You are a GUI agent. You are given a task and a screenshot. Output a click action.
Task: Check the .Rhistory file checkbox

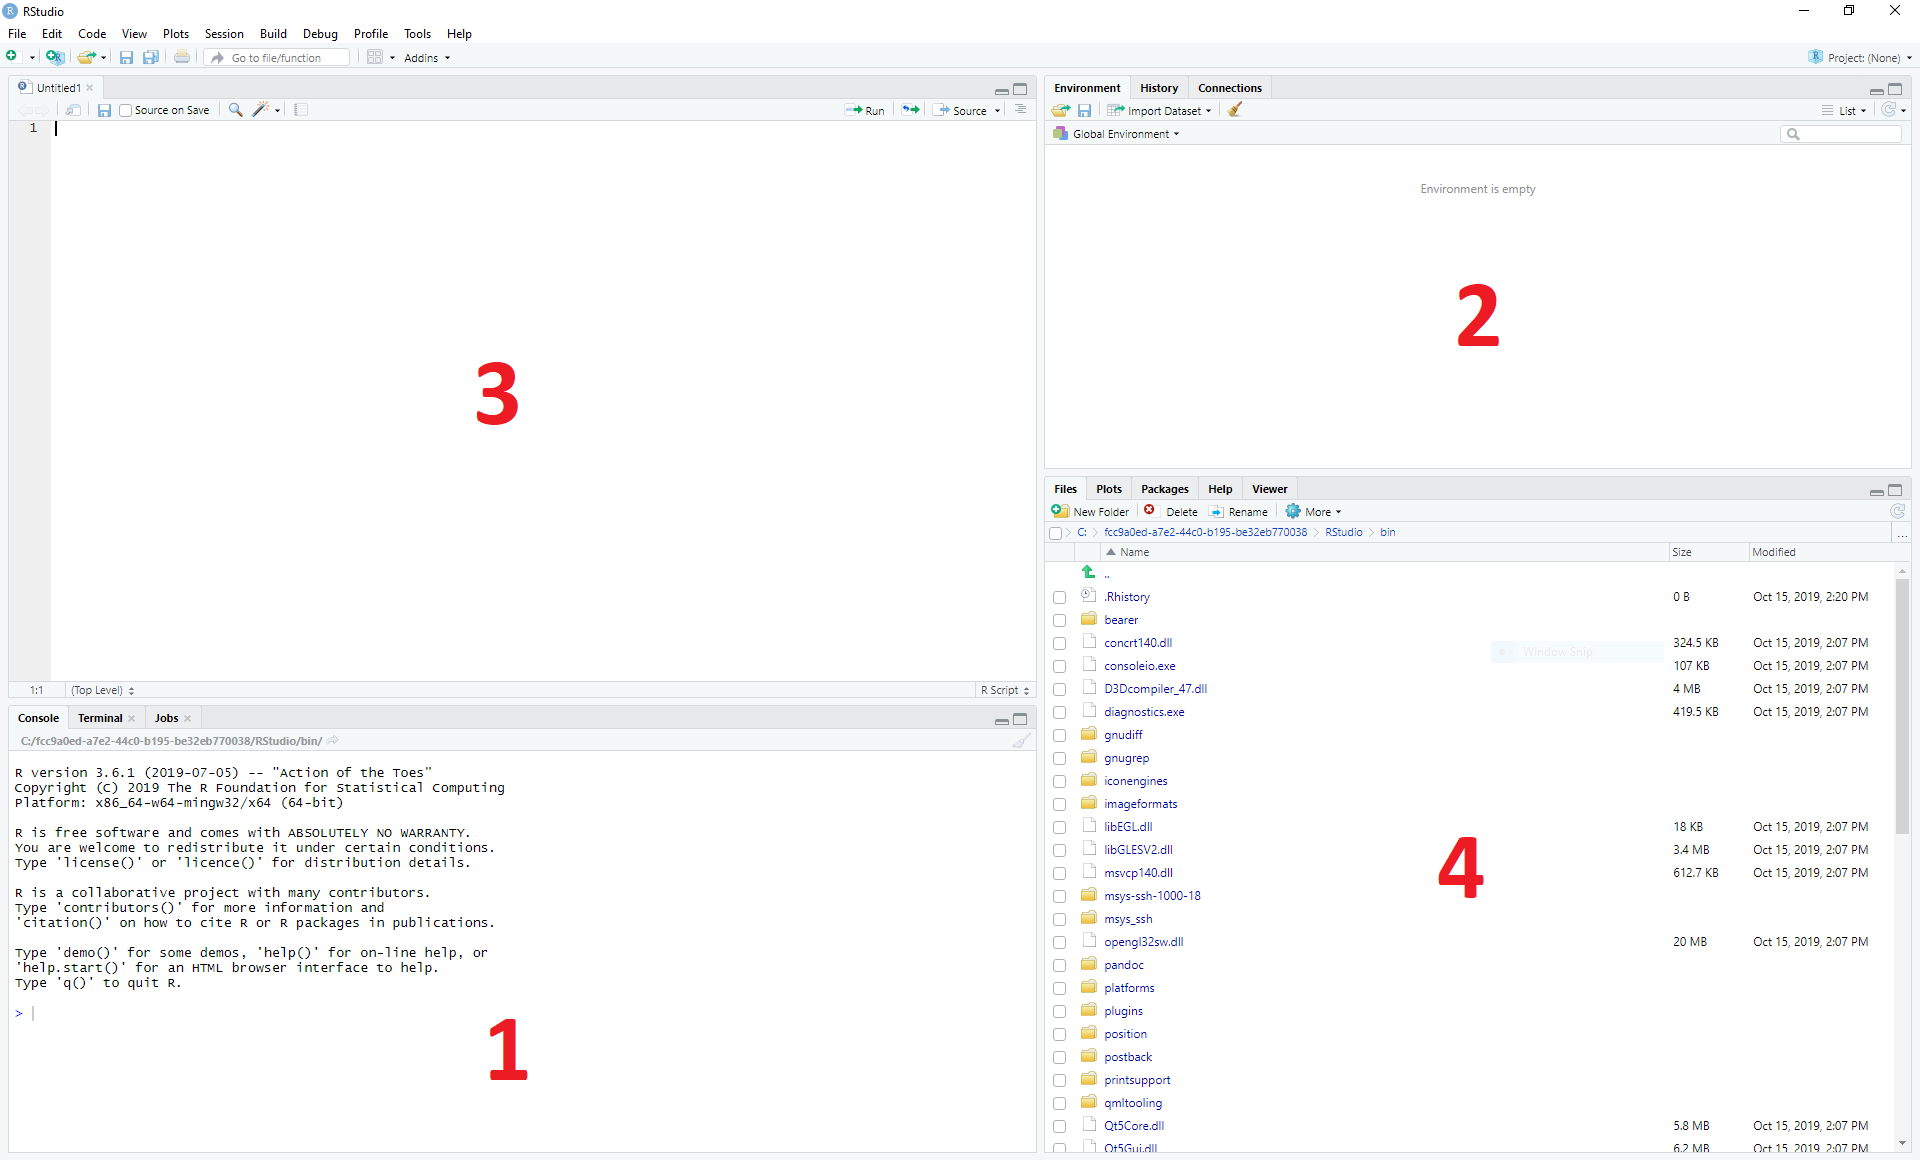click(1059, 597)
